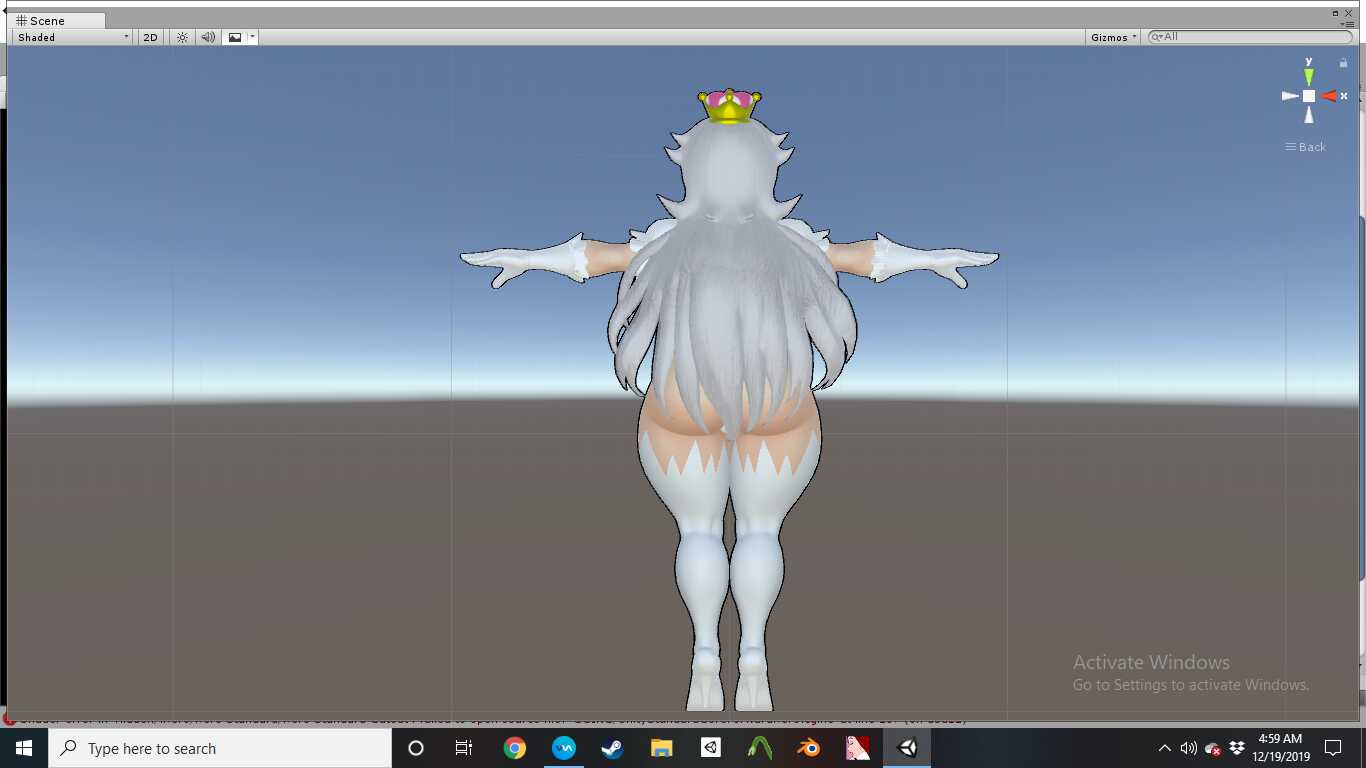The image size is (1366, 768).
Task: Expand the Gizmos dropdown menu
Action: point(1114,37)
